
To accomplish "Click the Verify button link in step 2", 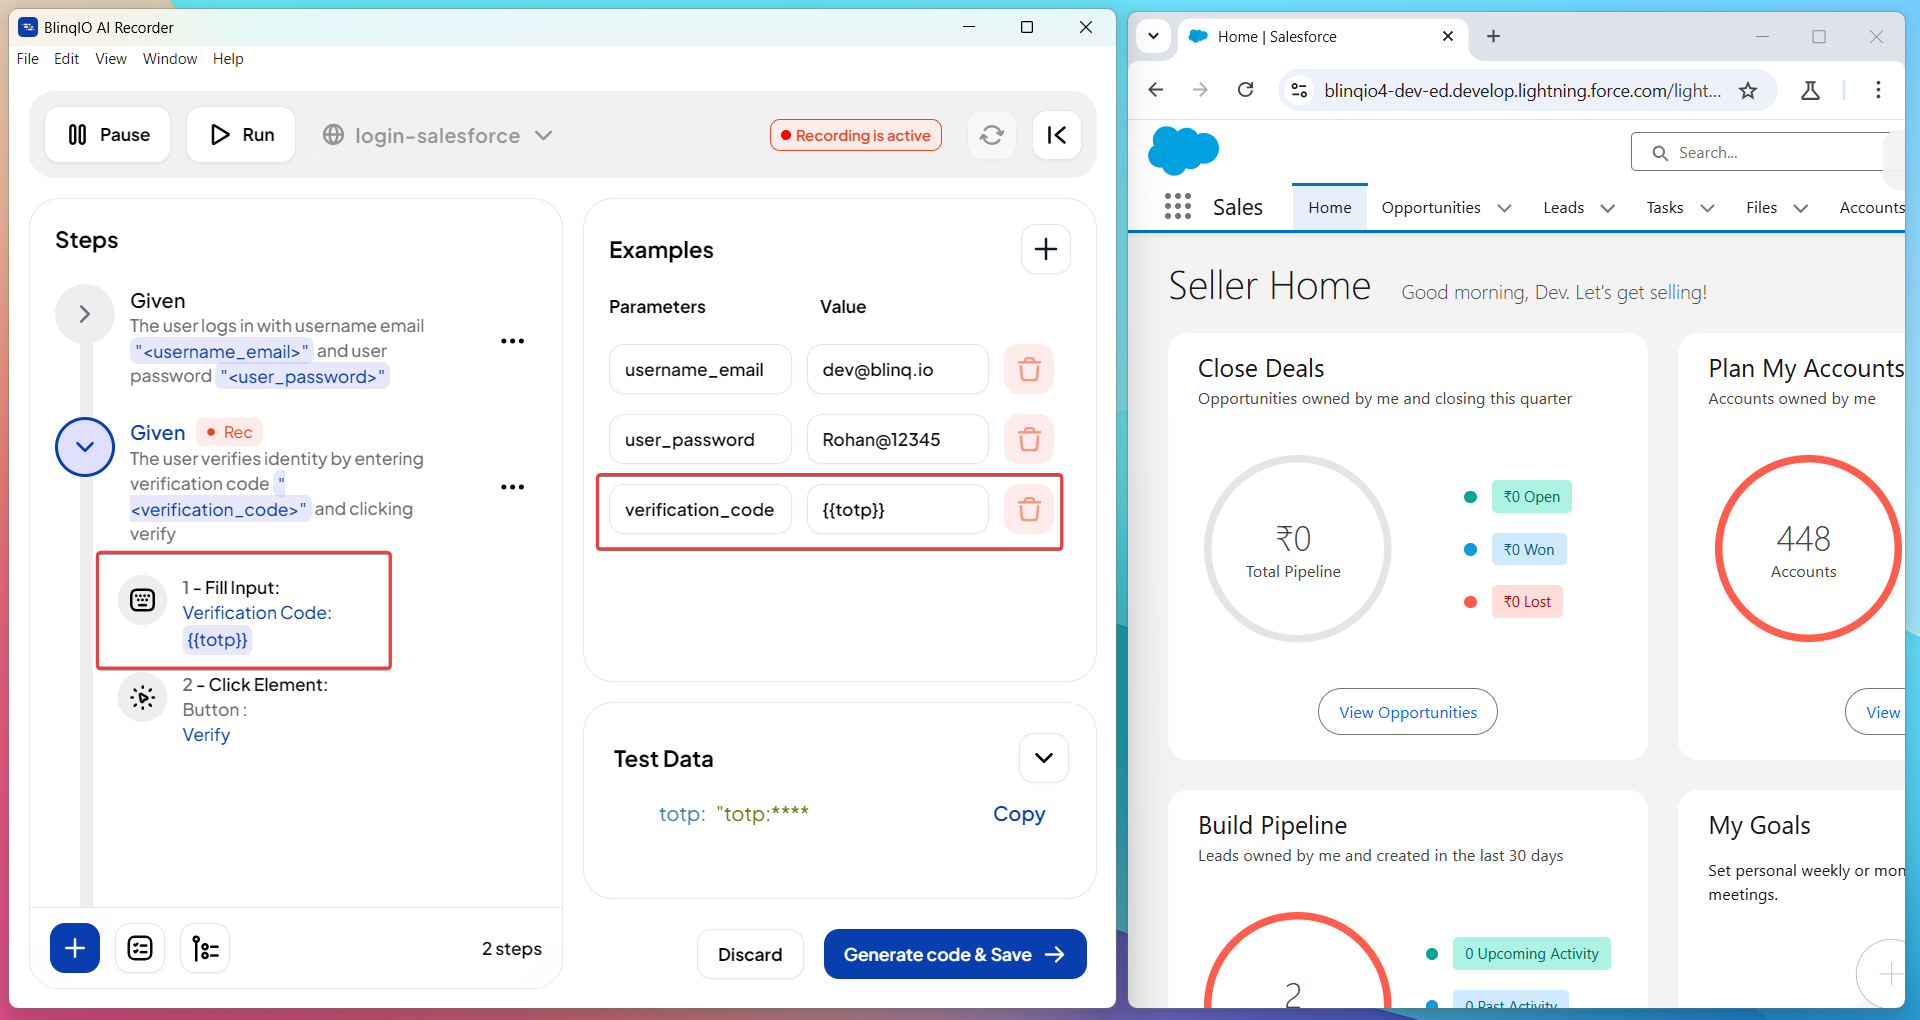I will [206, 735].
